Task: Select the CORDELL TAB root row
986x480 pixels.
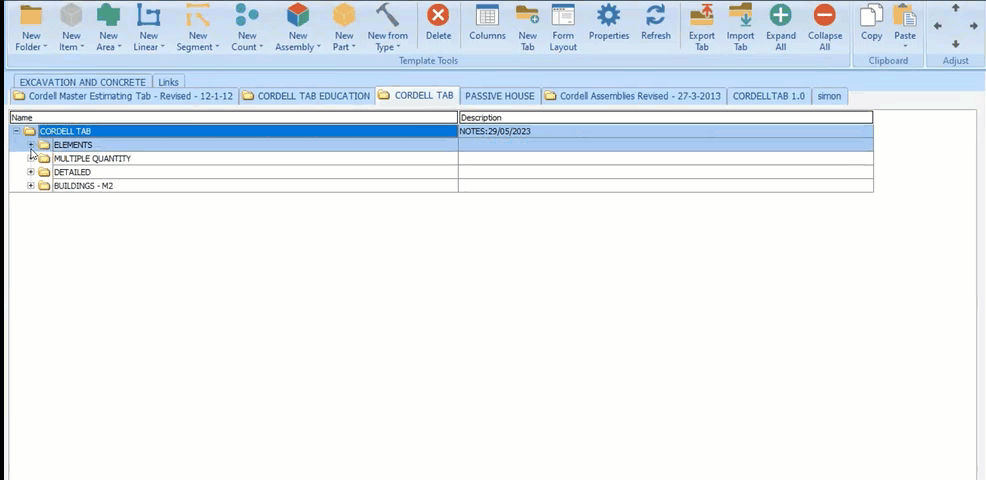Action: click(441, 131)
